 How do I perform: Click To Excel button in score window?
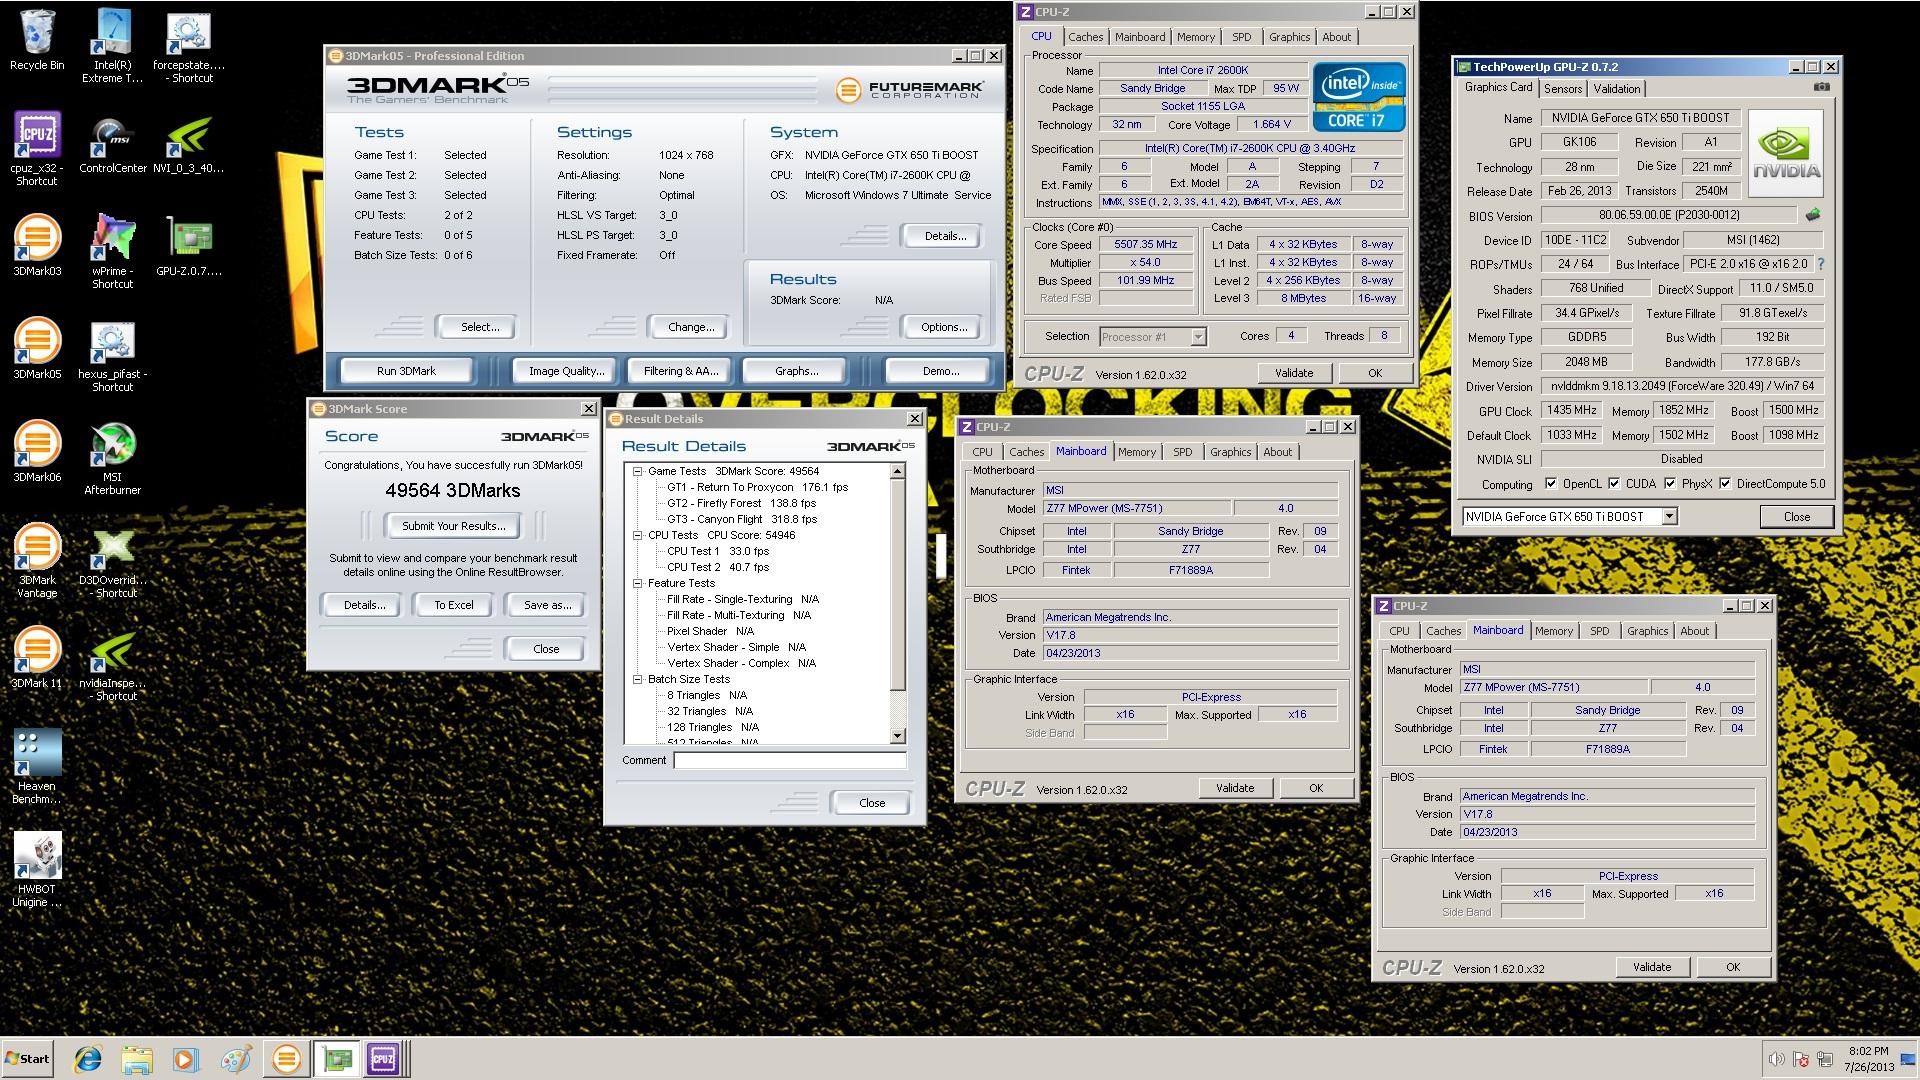pos(454,605)
